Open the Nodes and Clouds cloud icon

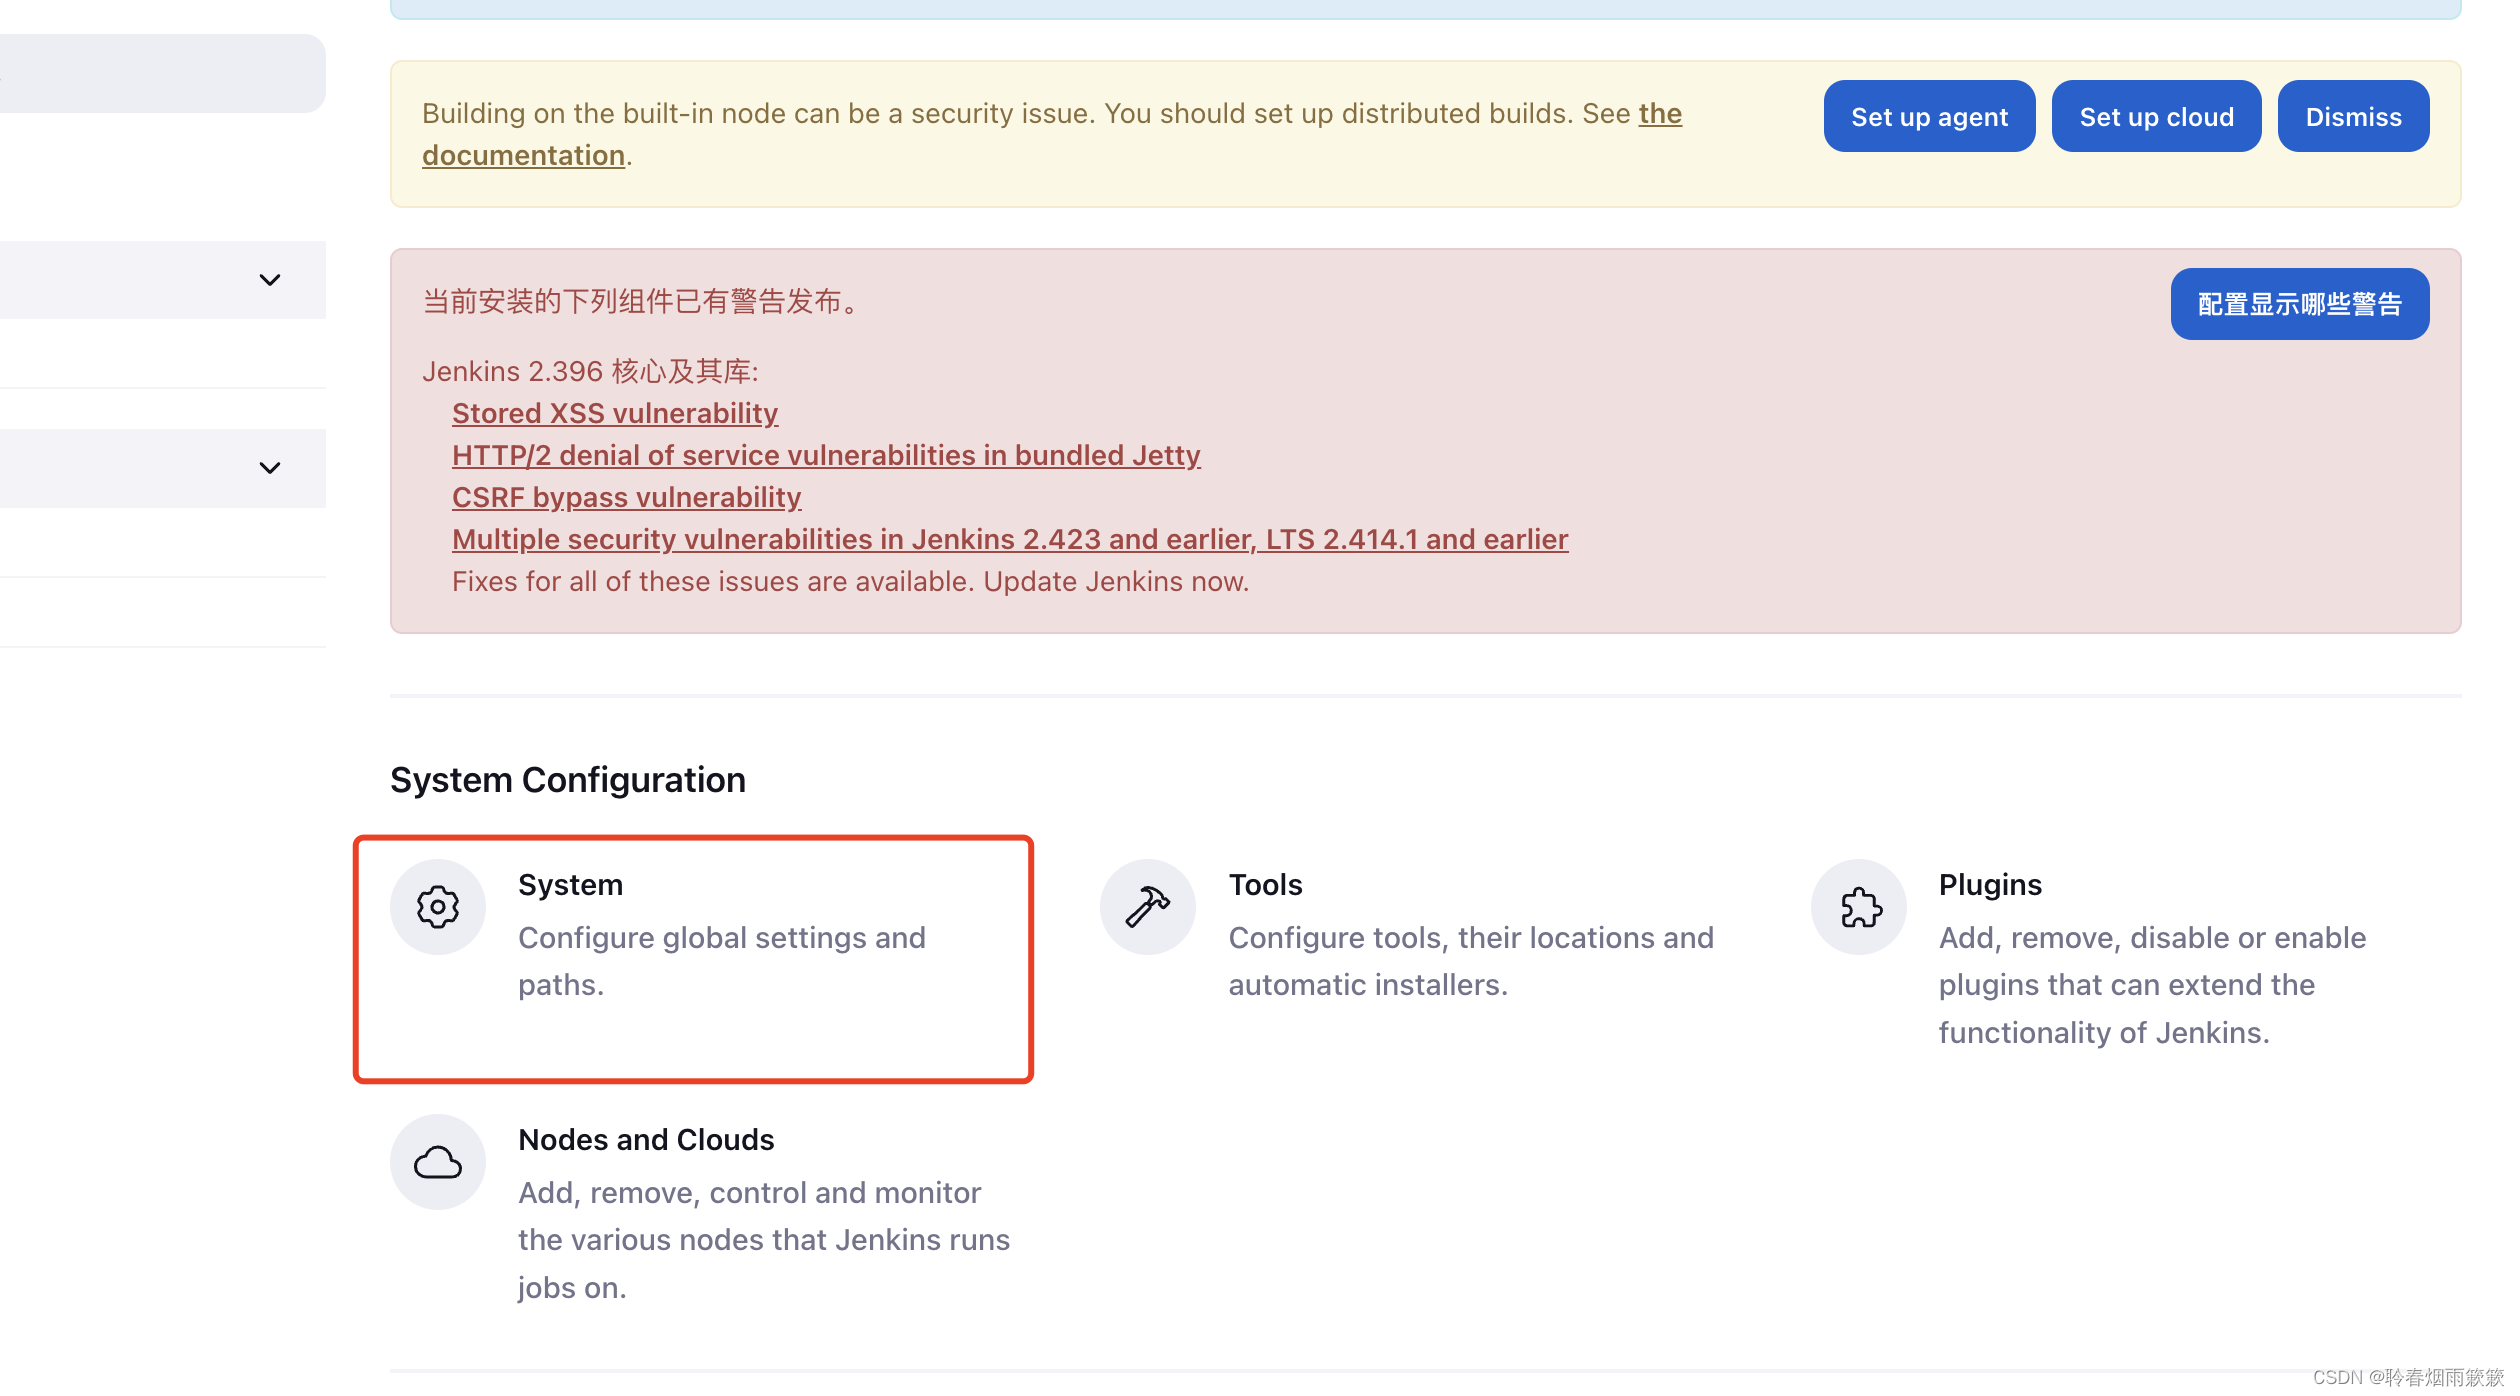click(438, 1162)
